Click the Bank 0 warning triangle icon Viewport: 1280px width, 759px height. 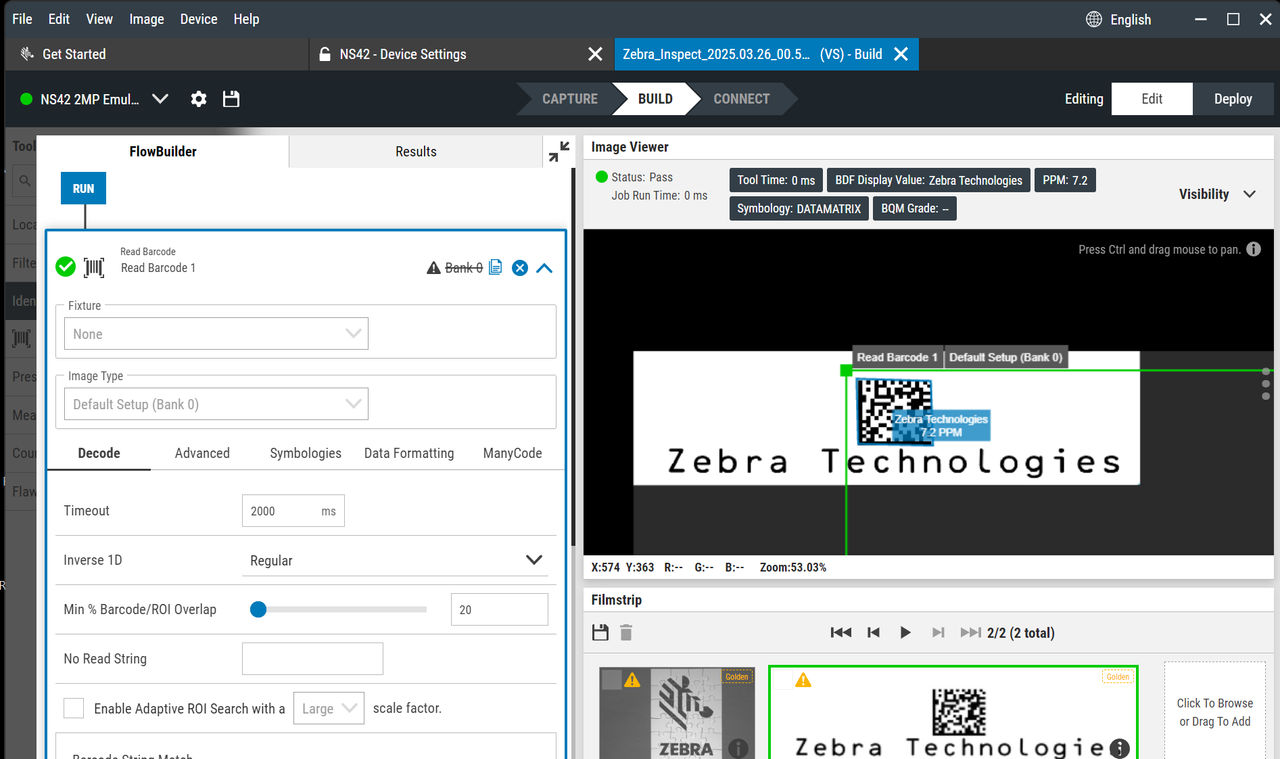tap(433, 268)
